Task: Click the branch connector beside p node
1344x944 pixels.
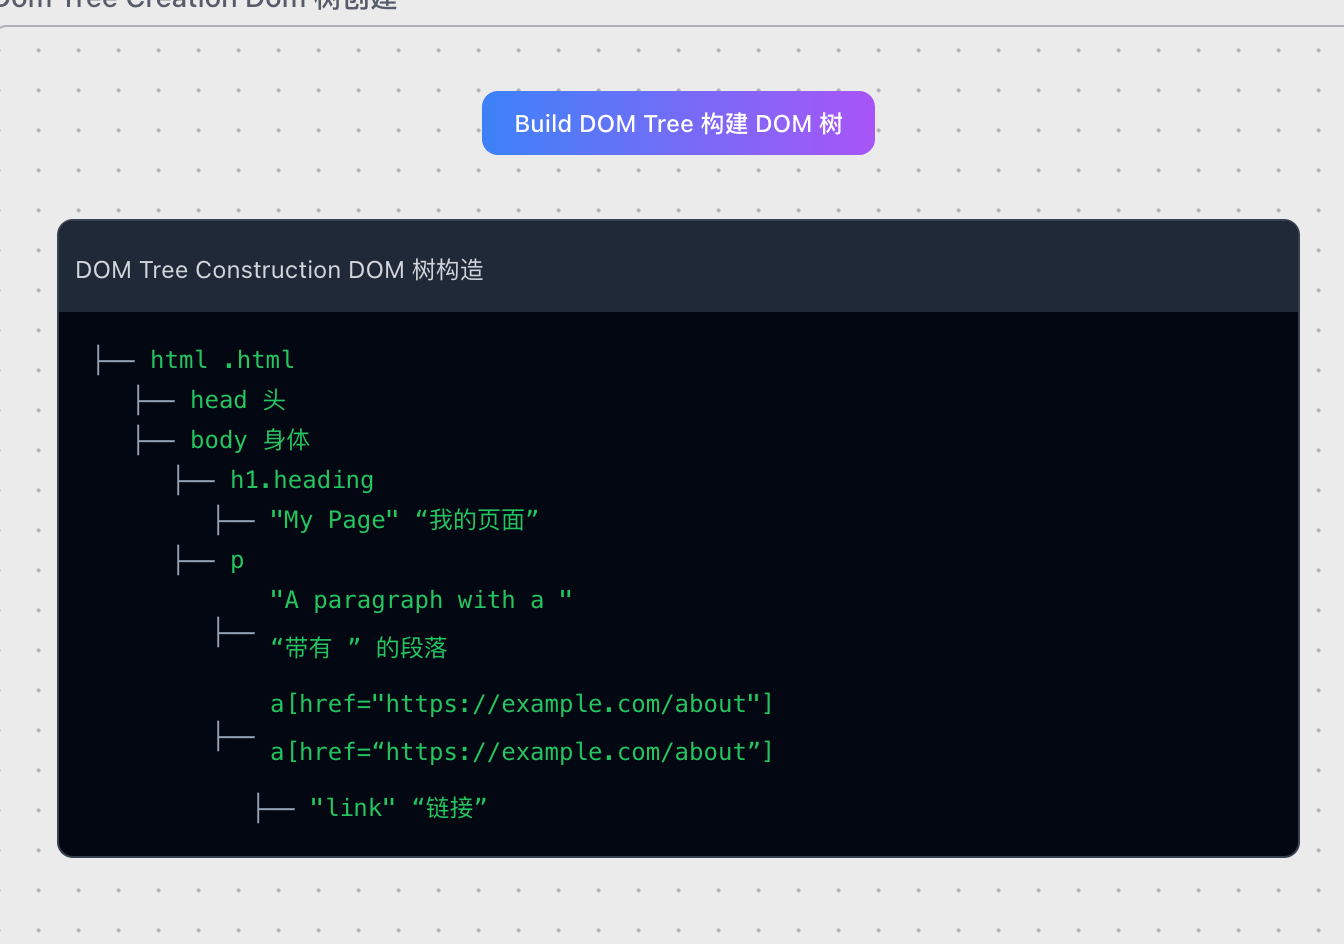Action: pyautogui.click(x=195, y=560)
